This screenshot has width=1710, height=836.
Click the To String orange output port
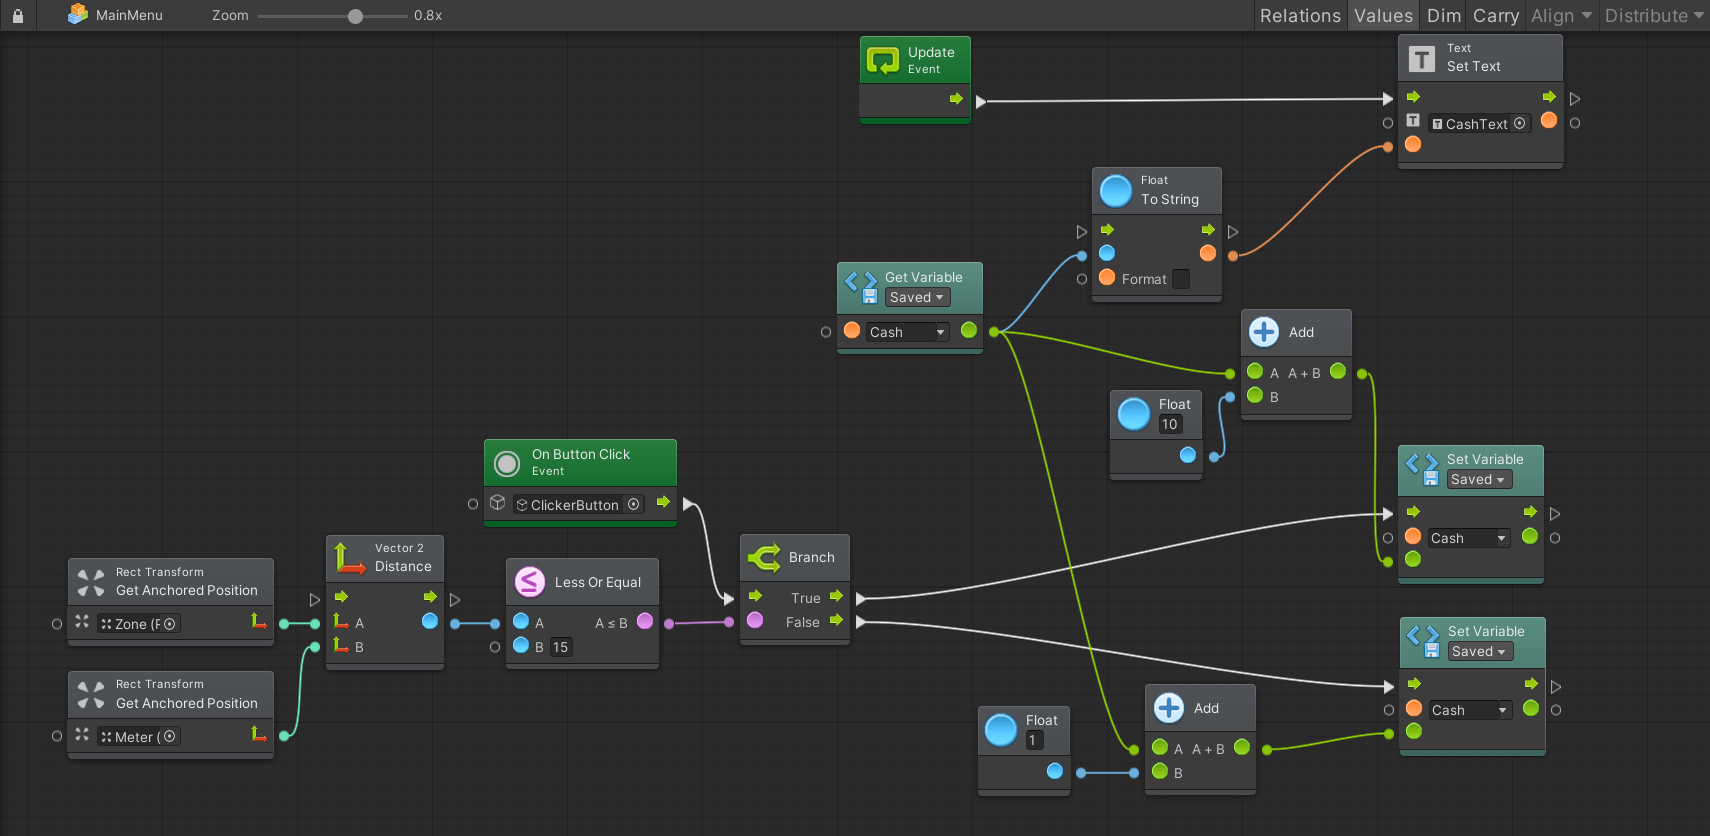[1208, 253]
